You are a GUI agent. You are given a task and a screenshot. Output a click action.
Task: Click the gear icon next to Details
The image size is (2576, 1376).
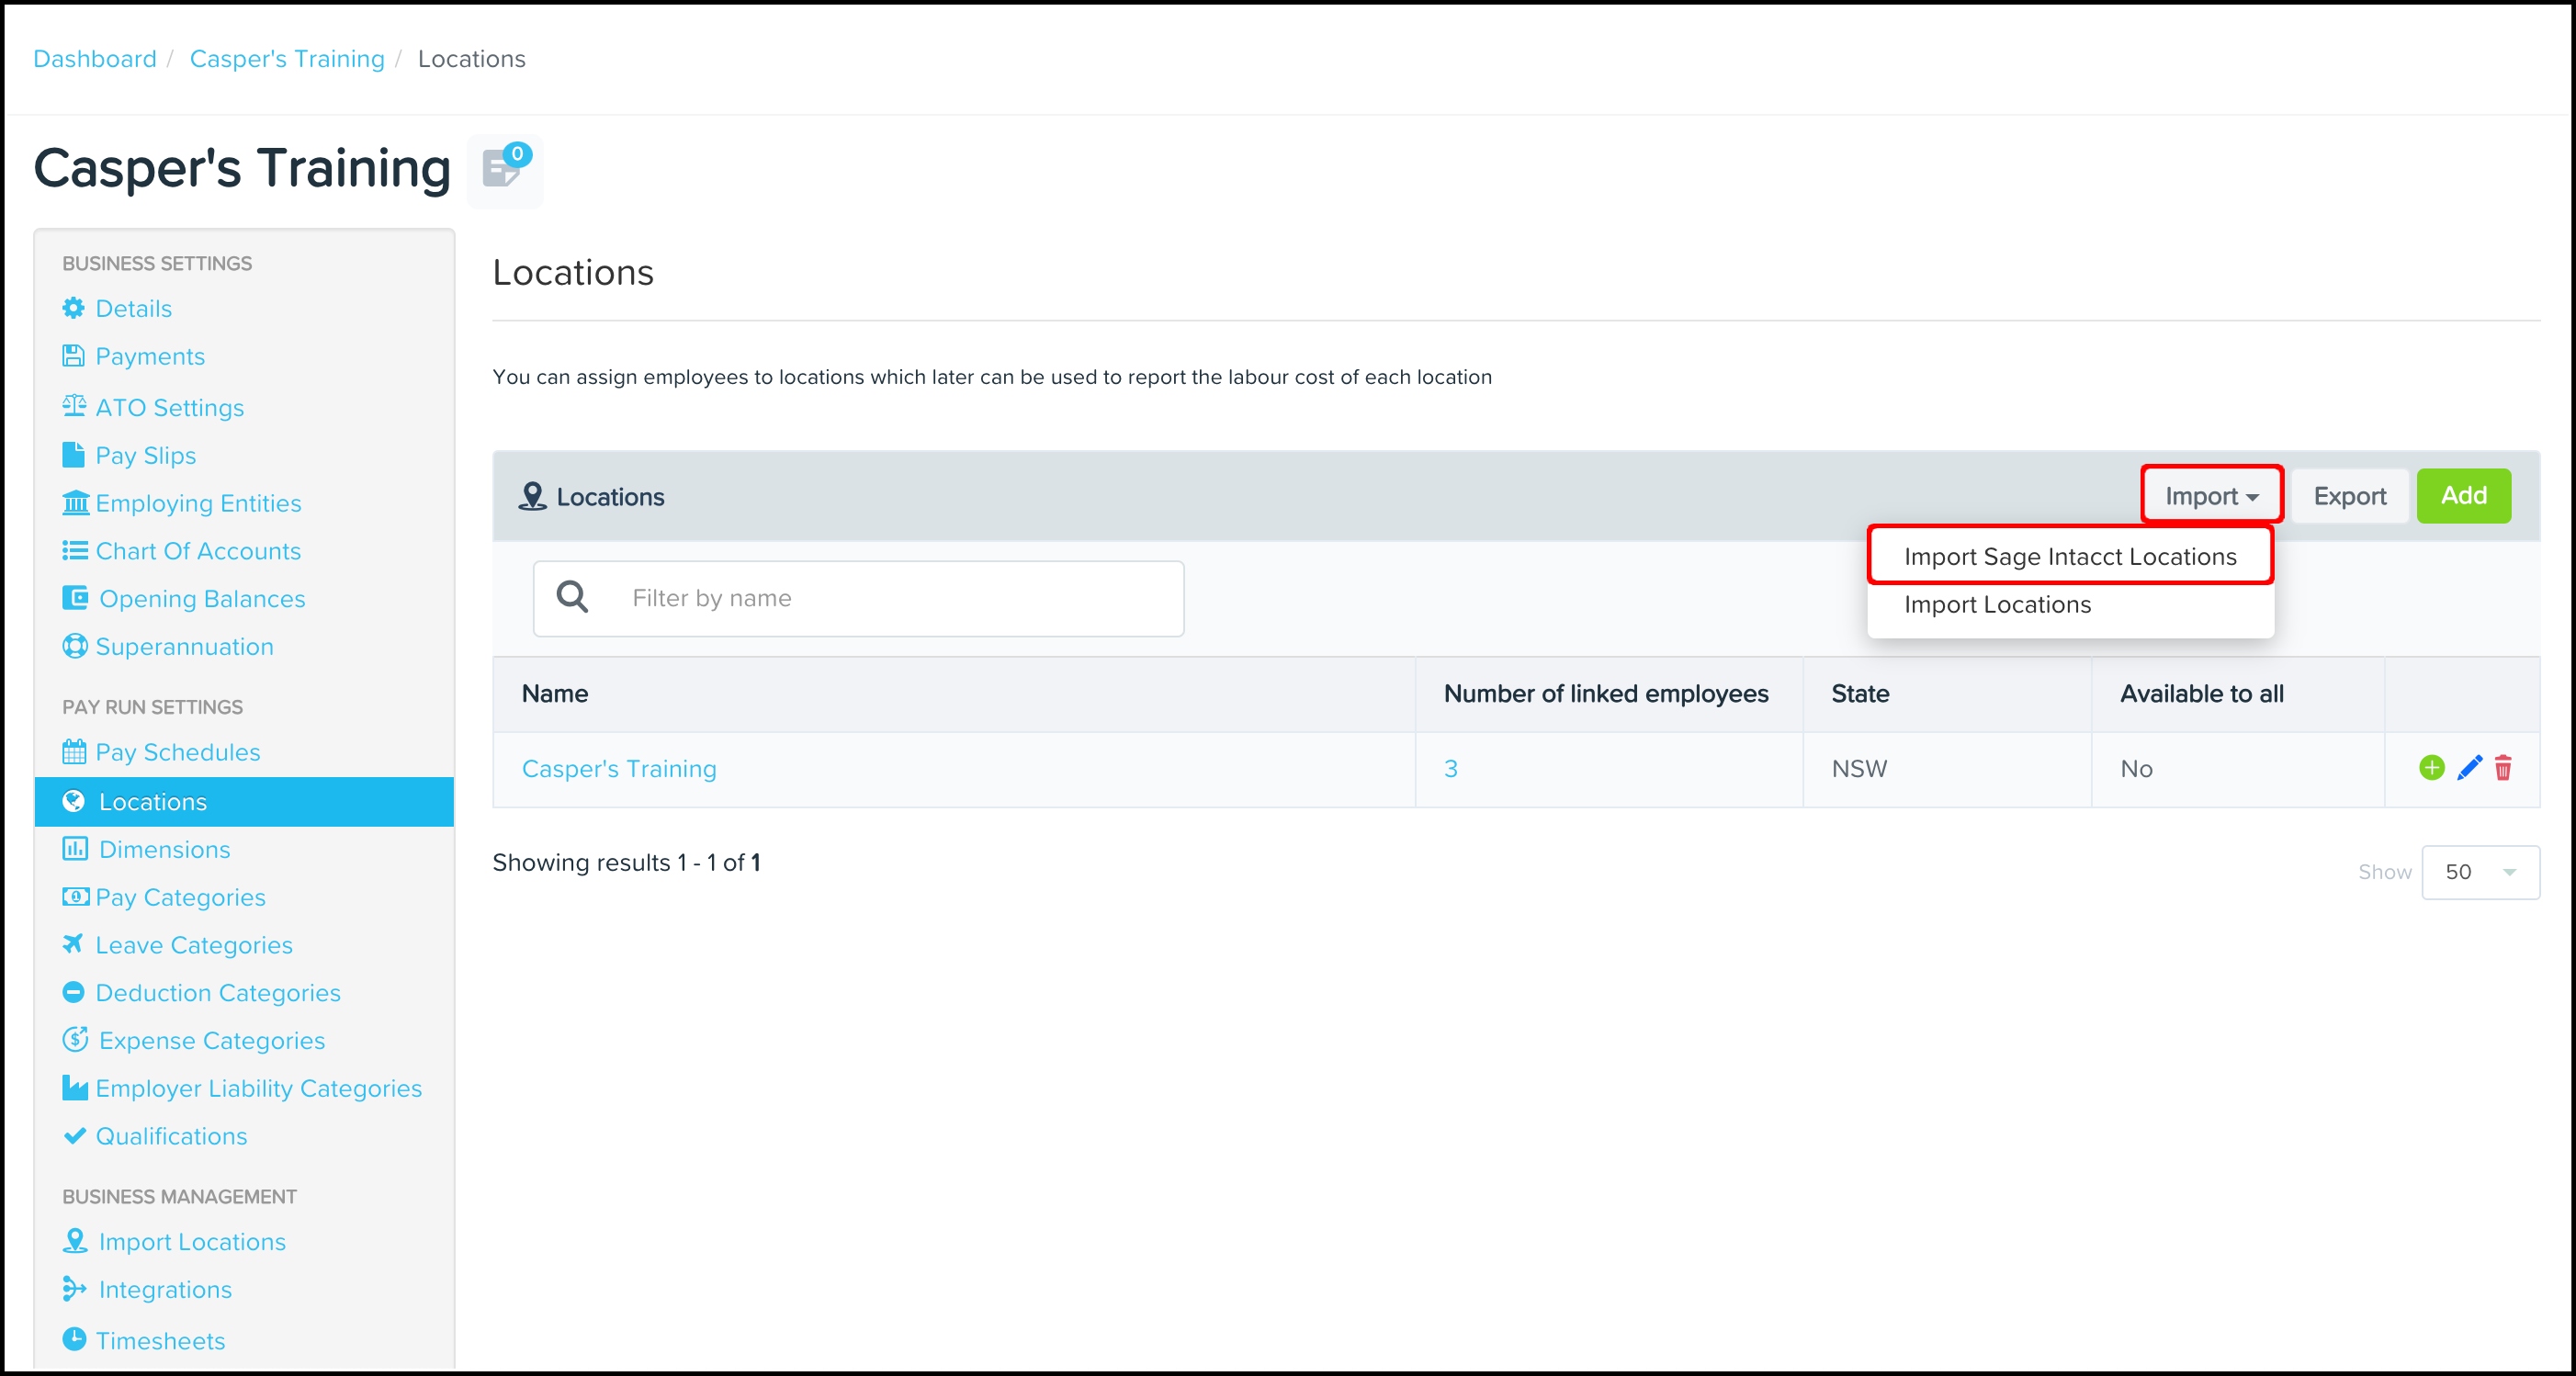point(74,308)
